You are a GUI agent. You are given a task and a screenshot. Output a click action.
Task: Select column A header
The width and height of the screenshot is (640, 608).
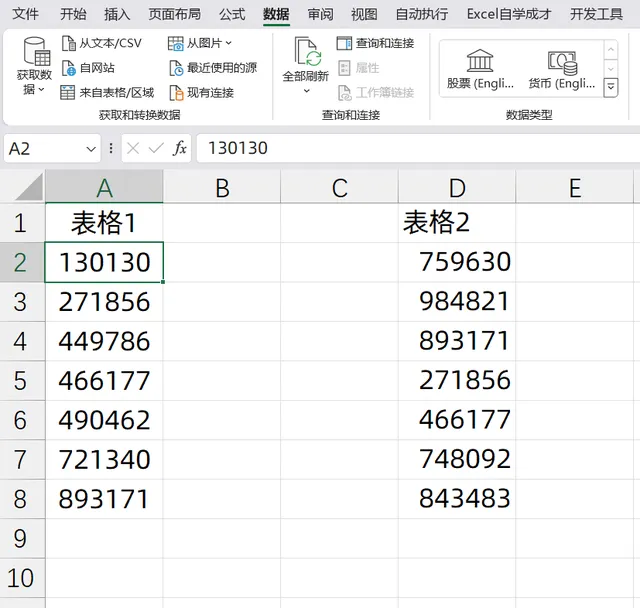(104, 187)
